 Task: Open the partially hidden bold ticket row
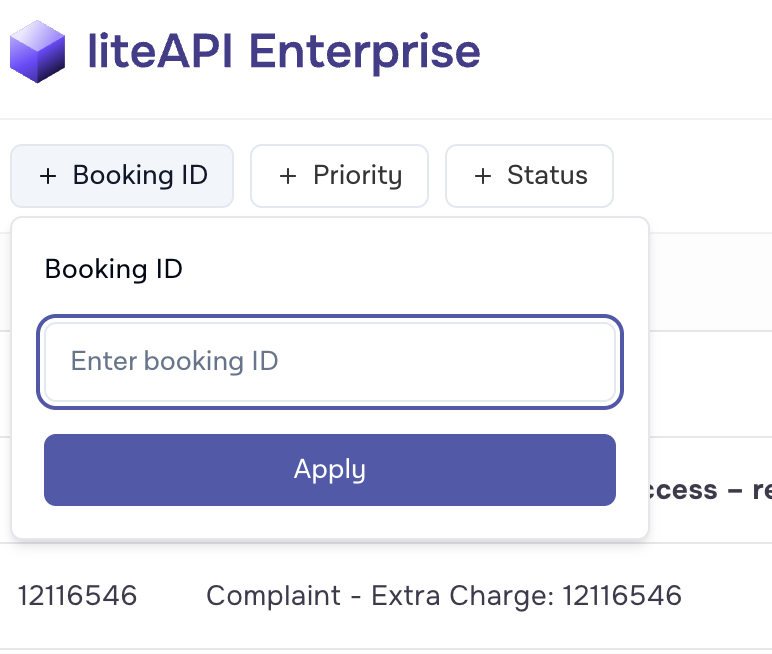pyautogui.click(x=710, y=490)
